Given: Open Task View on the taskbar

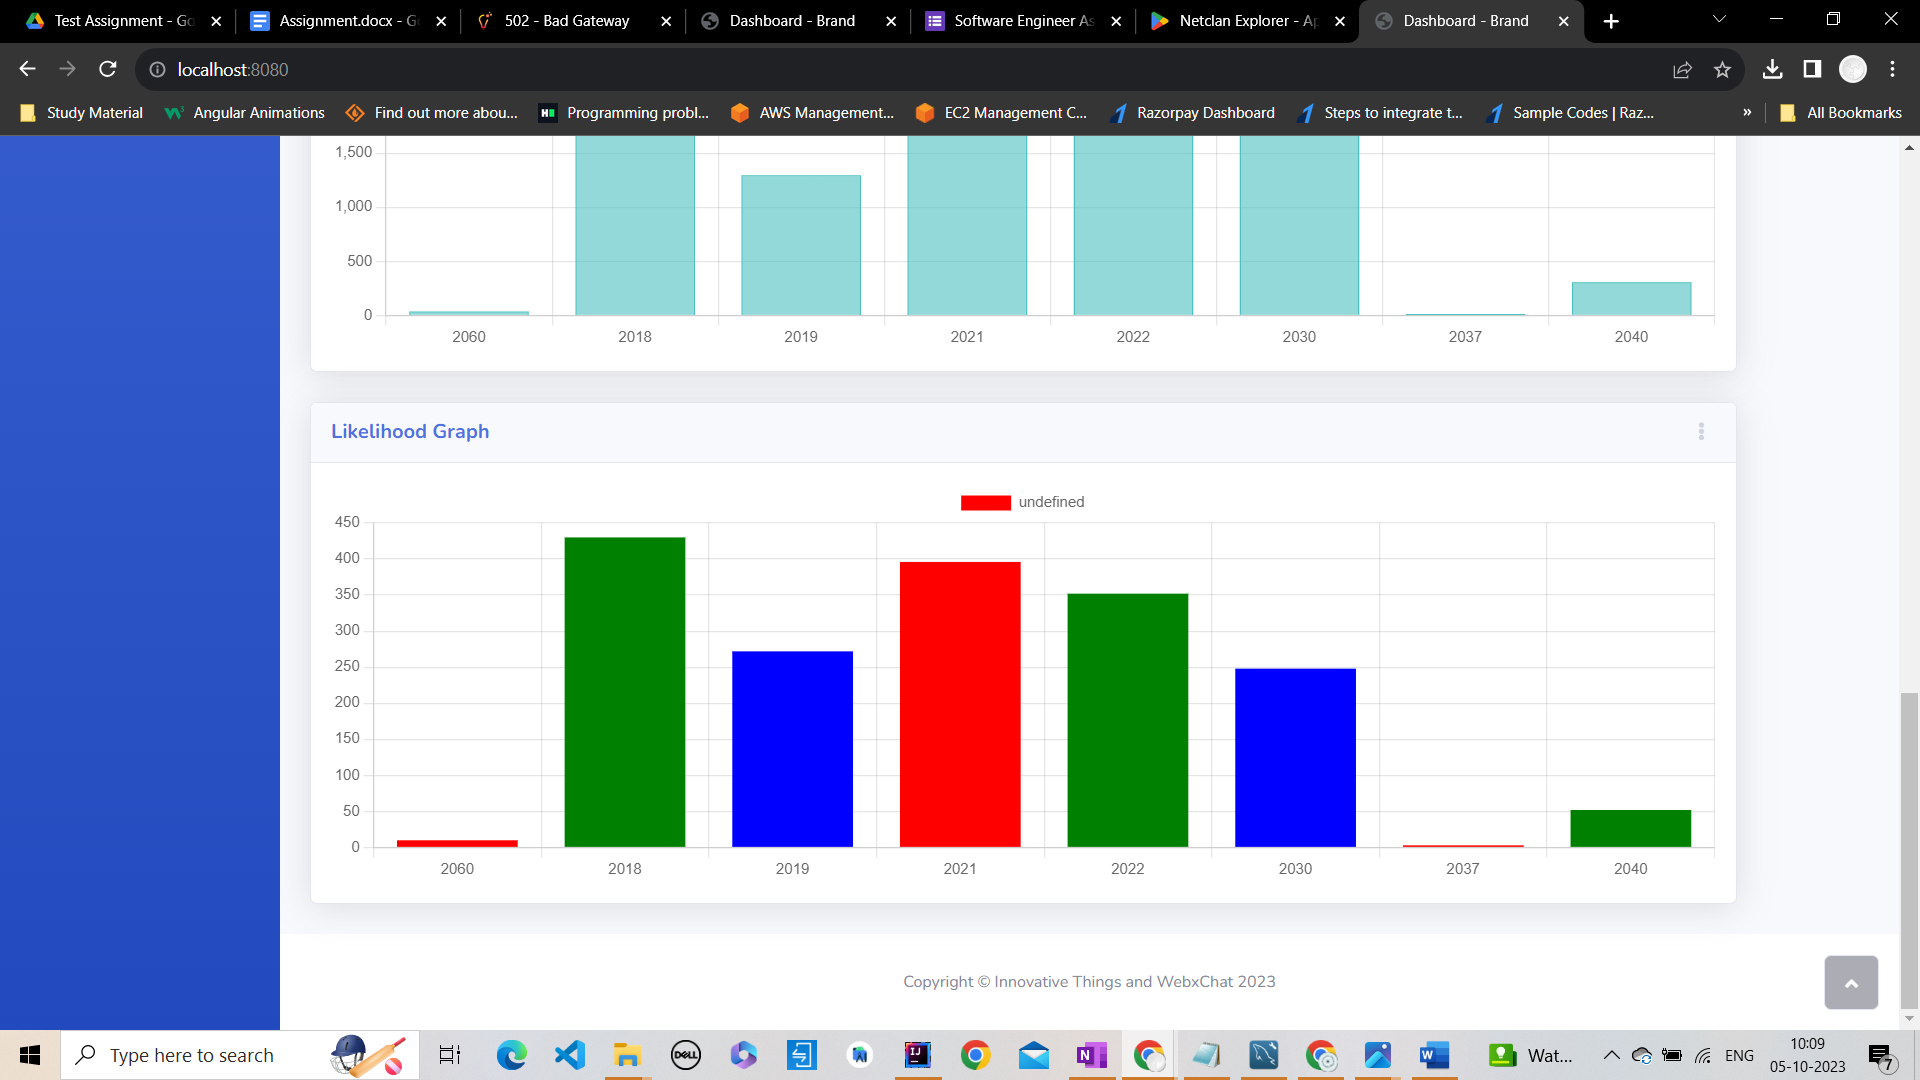Looking at the screenshot, I should tap(450, 1055).
